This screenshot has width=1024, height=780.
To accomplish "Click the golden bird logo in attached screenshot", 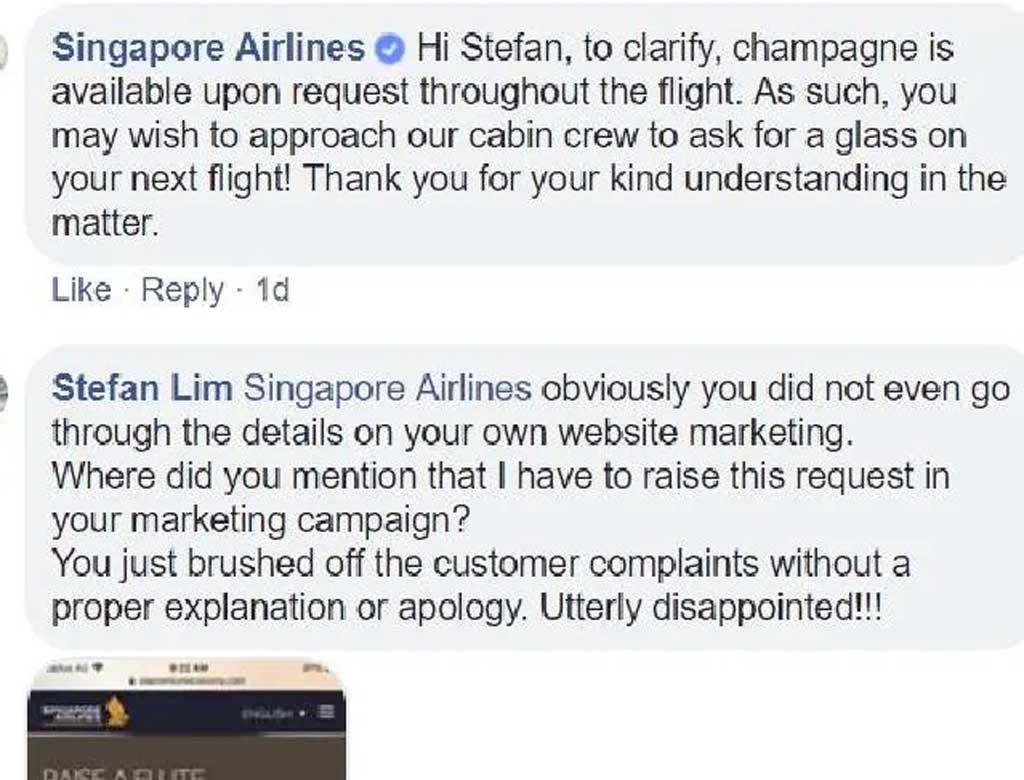I will click(x=118, y=711).
